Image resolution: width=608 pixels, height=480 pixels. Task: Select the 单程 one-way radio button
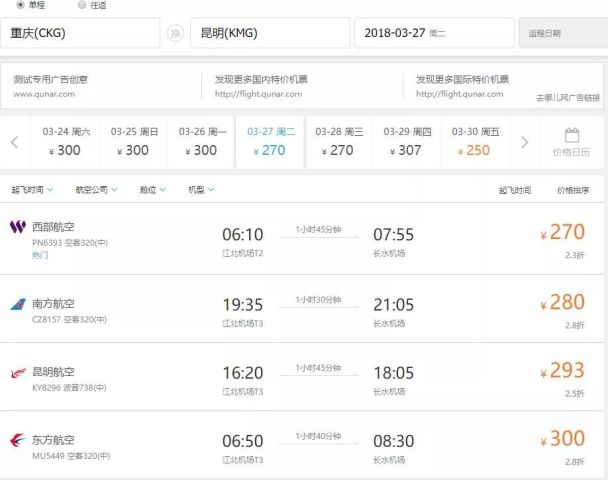tap(20, 4)
